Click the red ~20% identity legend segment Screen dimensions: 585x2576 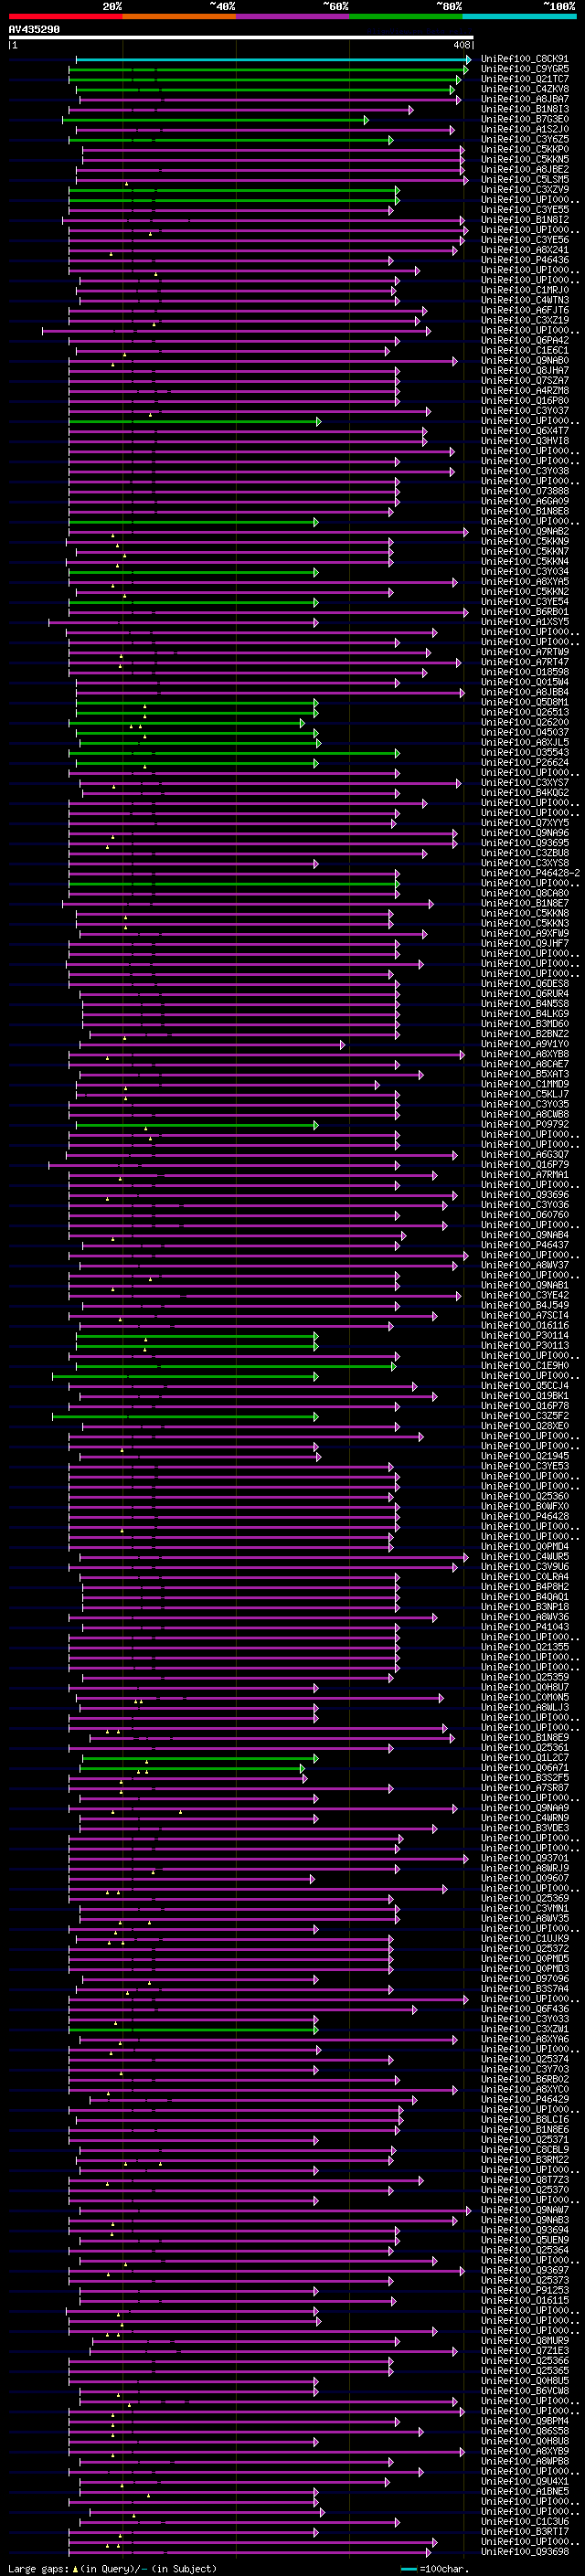pyautogui.click(x=65, y=16)
